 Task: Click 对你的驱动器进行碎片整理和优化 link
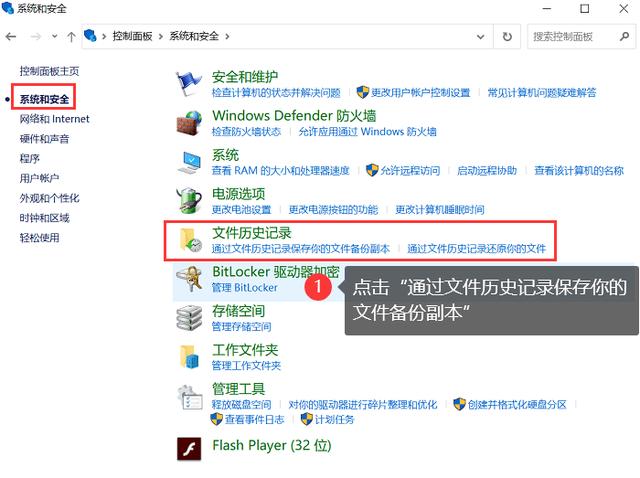[x=363, y=405]
